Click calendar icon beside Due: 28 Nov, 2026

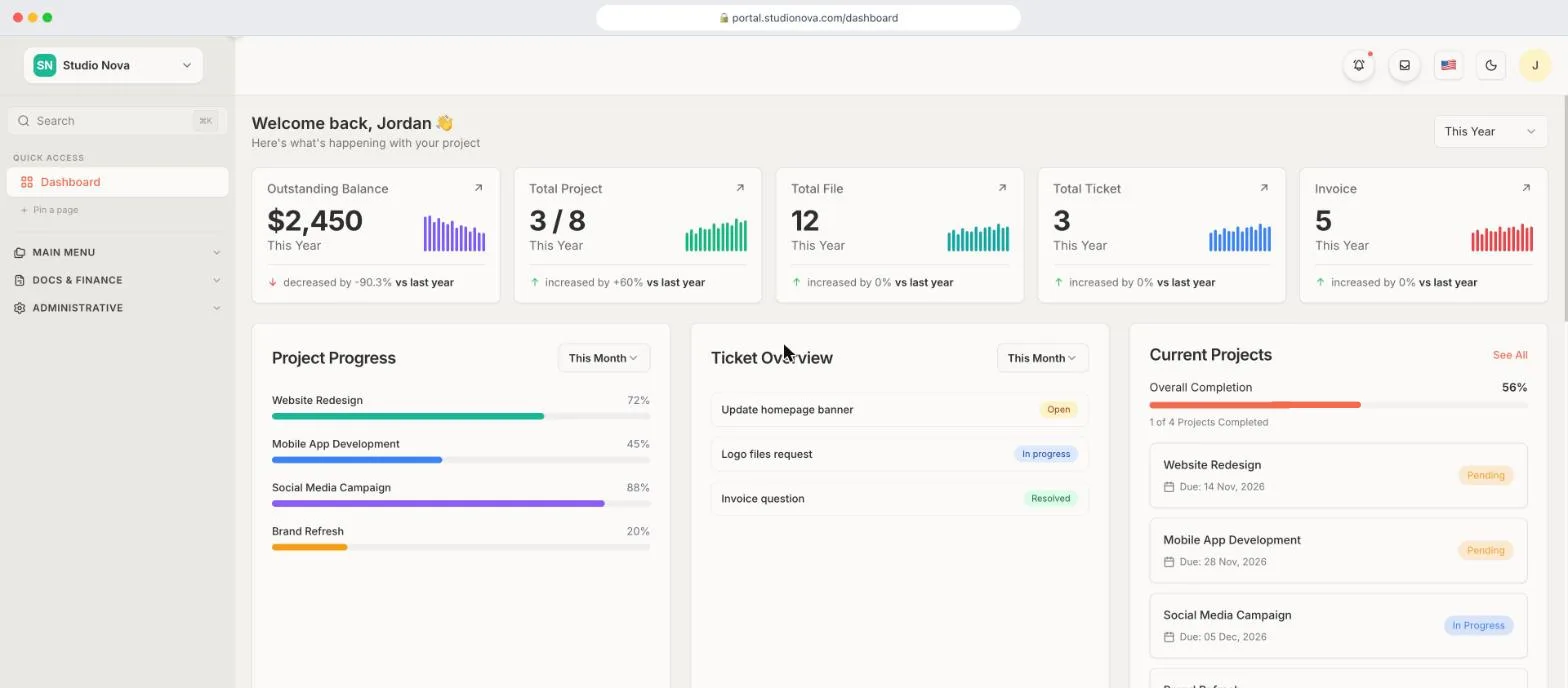pos(1169,562)
